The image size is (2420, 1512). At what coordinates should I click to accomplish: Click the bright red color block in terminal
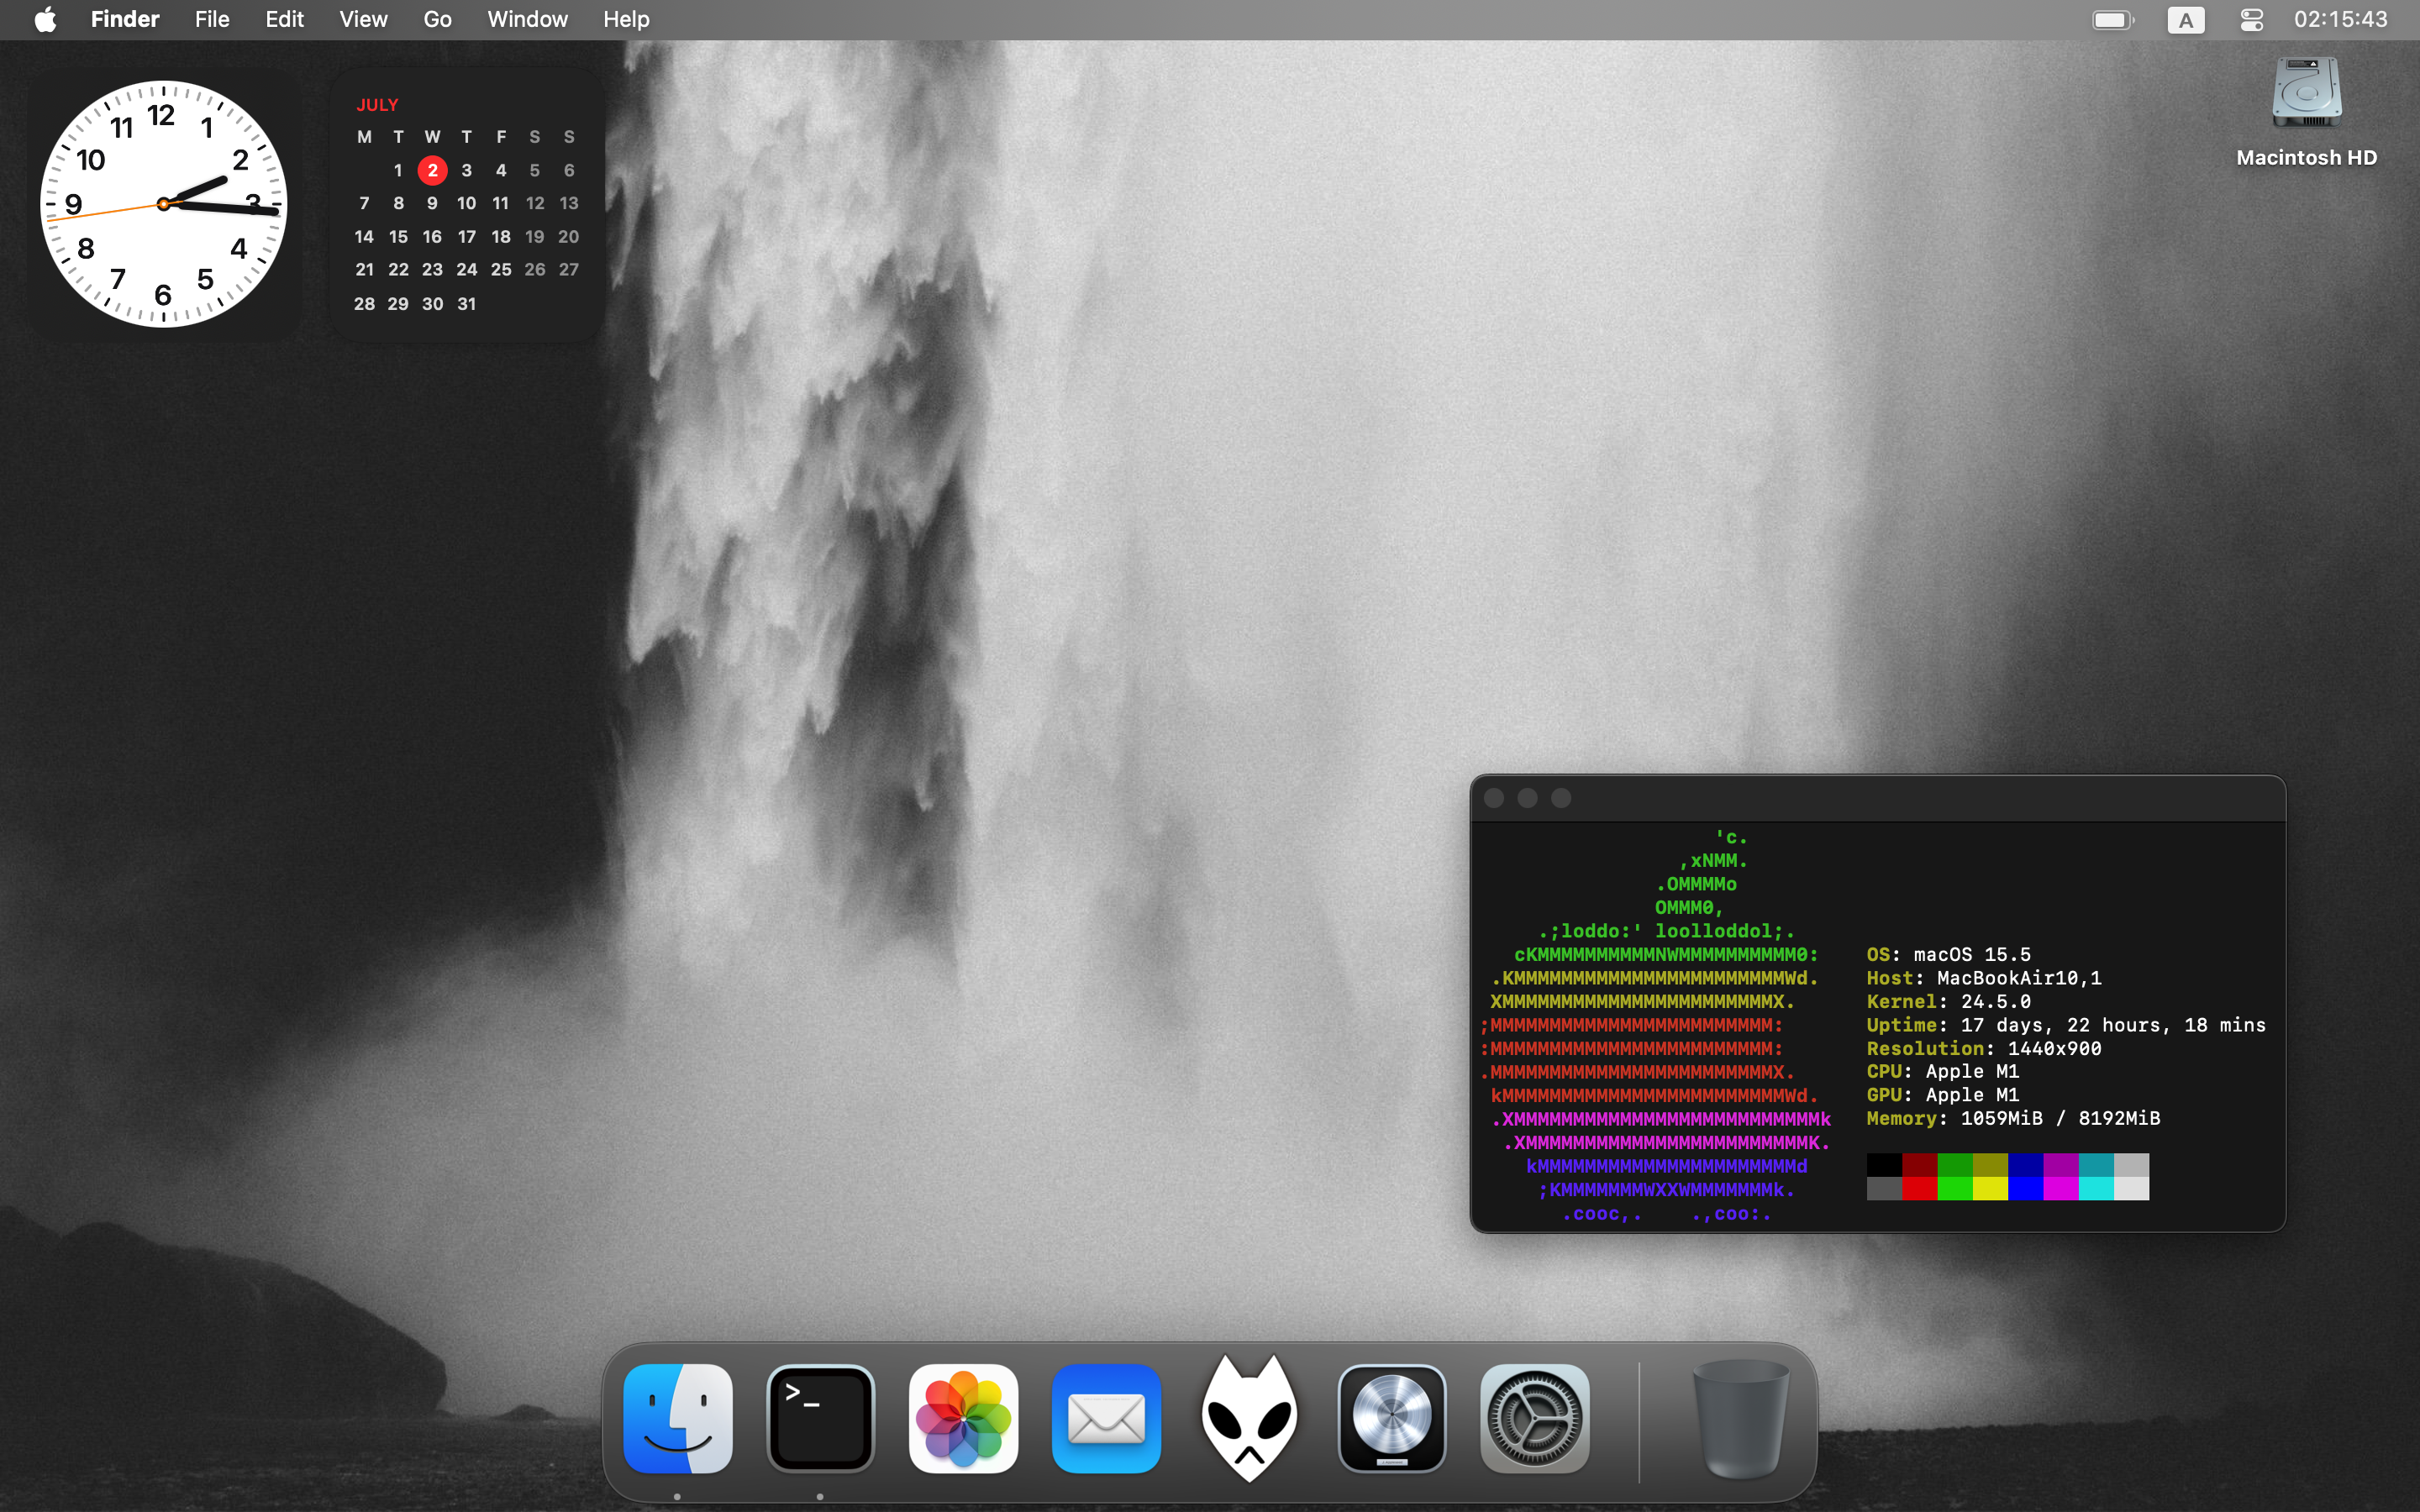(x=1919, y=1188)
